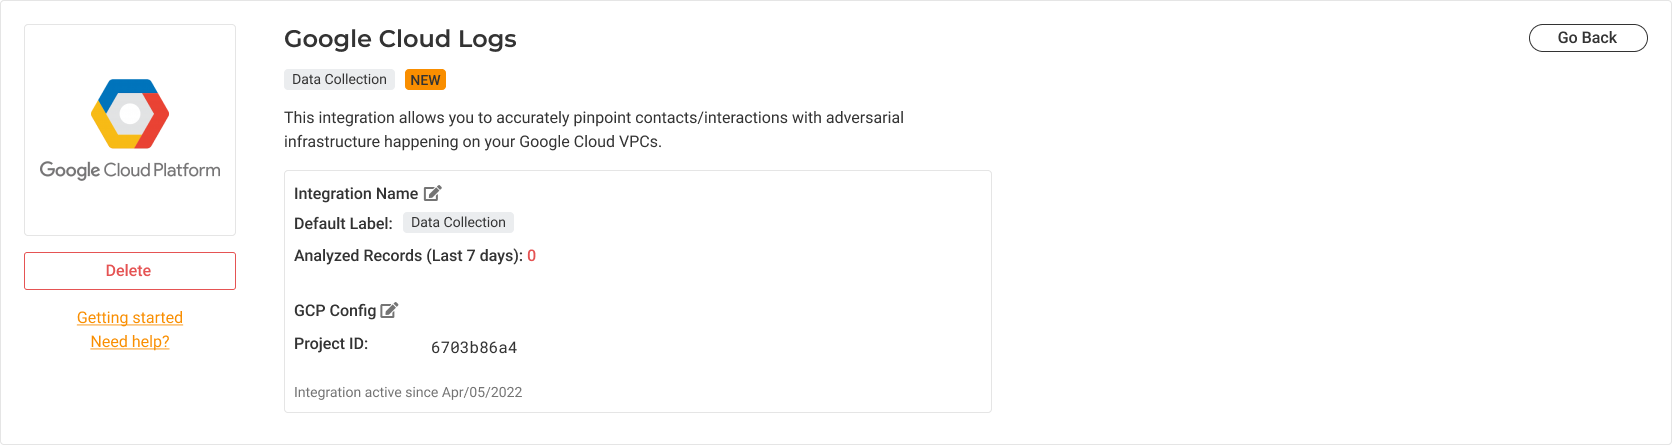Click the Default Label field name
The height and width of the screenshot is (445, 1672).
click(343, 224)
